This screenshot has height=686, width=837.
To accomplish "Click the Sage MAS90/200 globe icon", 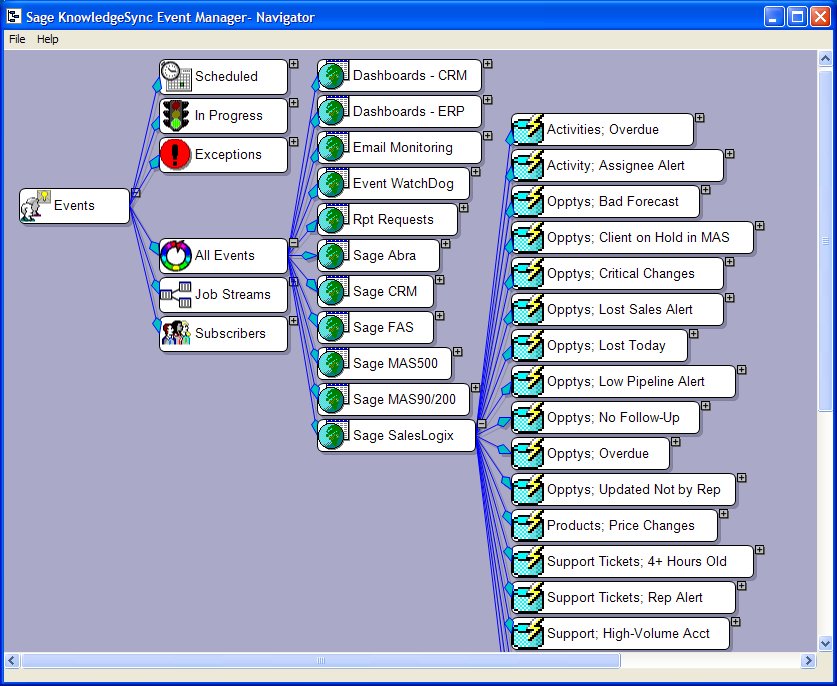I will coord(334,399).
